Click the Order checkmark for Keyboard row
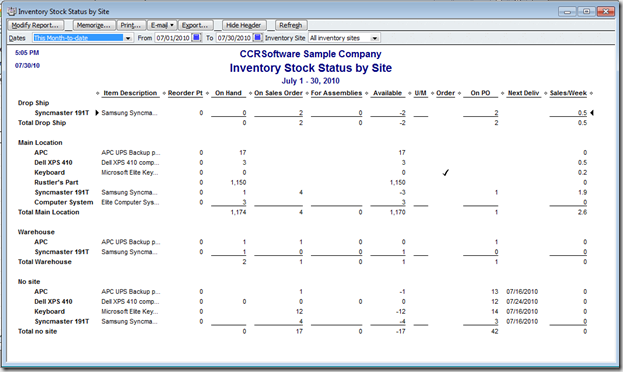Viewport: 623px width, 372px height. pyautogui.click(x=446, y=172)
